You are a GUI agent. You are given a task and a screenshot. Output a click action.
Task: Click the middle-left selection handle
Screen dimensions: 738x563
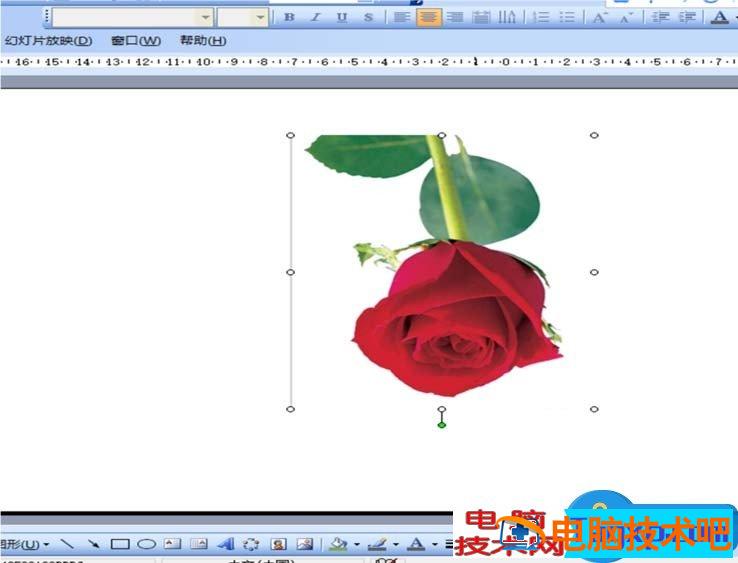pos(290,272)
